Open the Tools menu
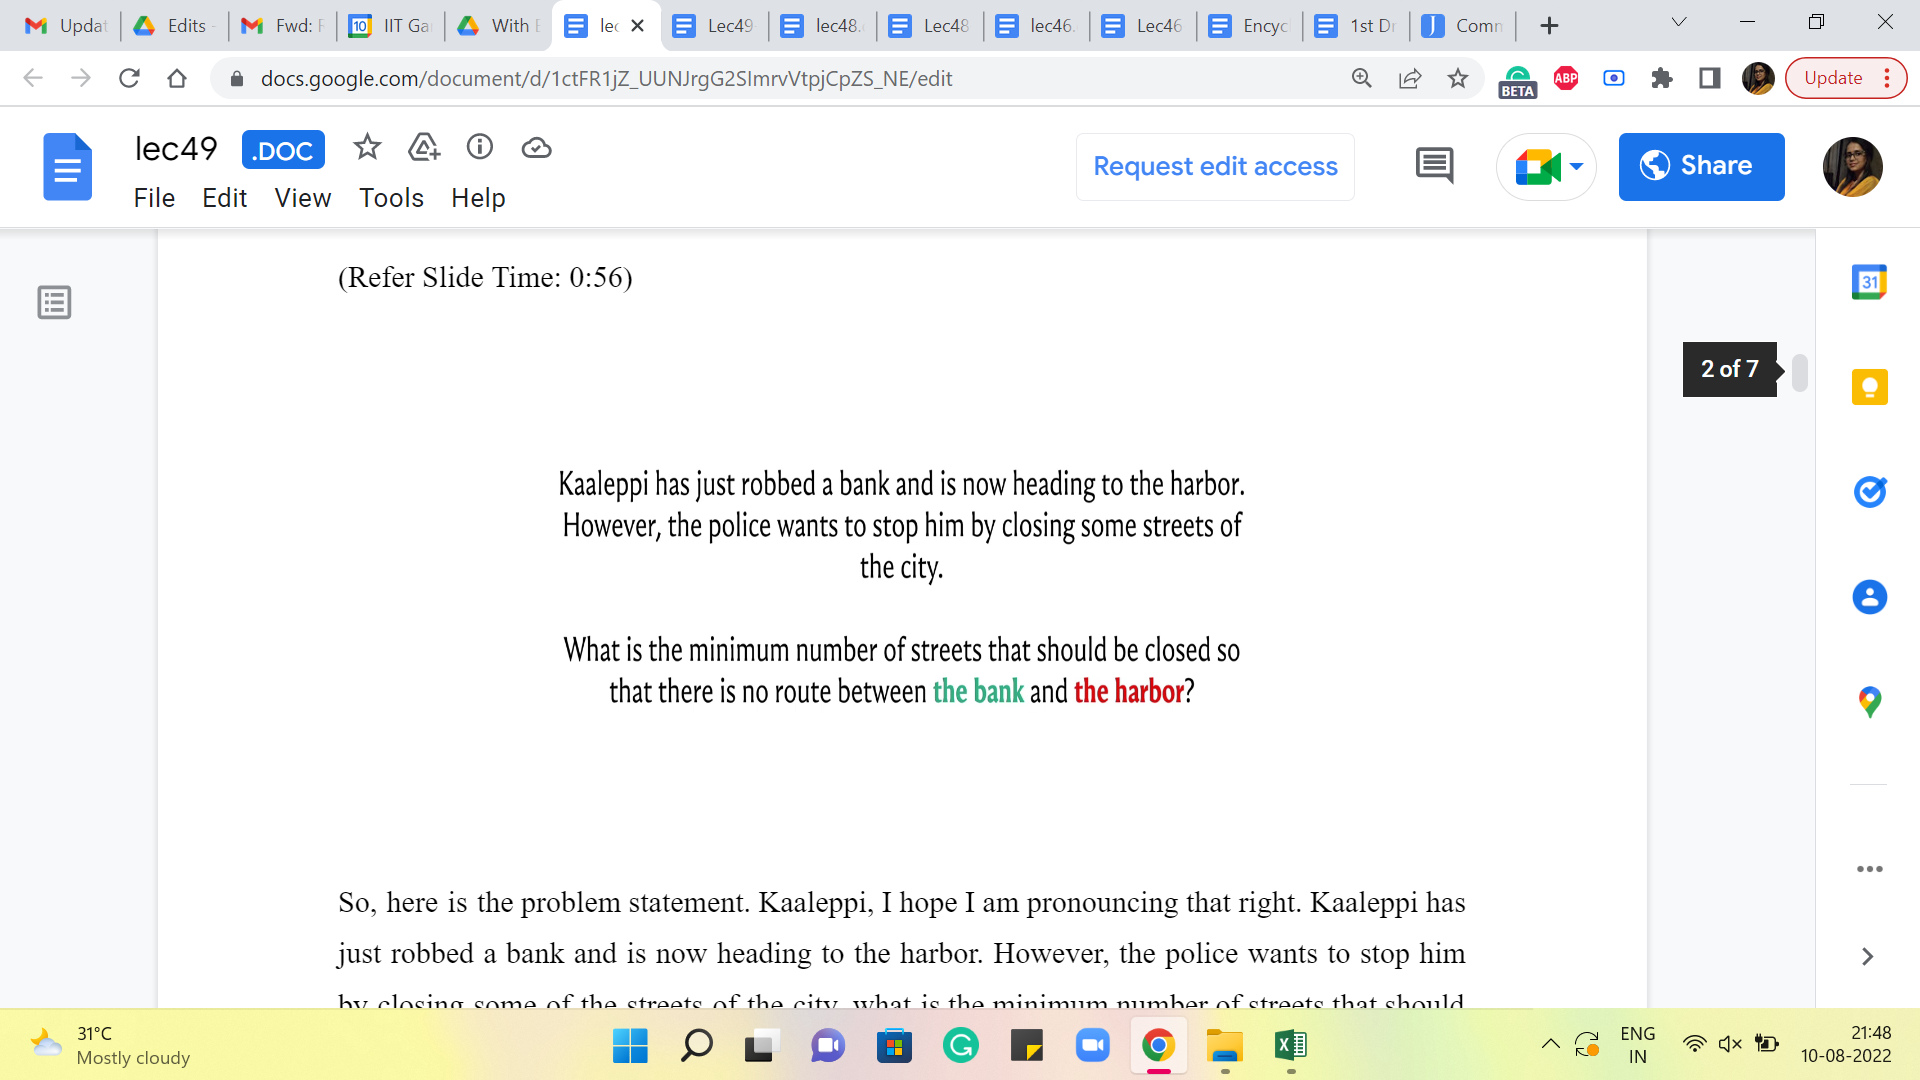The height and width of the screenshot is (1080, 1920). (x=391, y=198)
